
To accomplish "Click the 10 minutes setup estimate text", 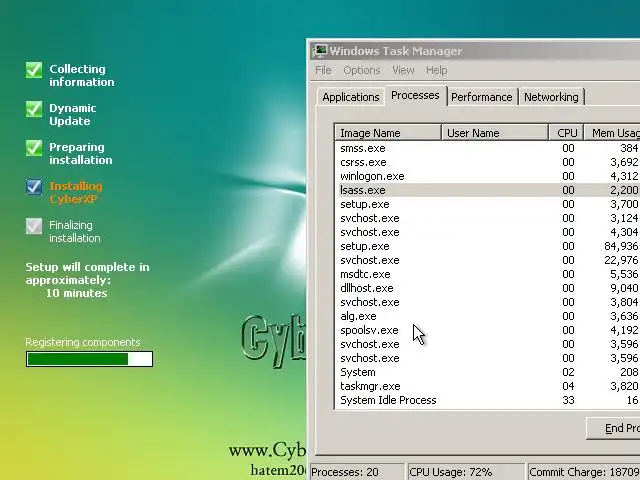I will [x=76, y=293].
